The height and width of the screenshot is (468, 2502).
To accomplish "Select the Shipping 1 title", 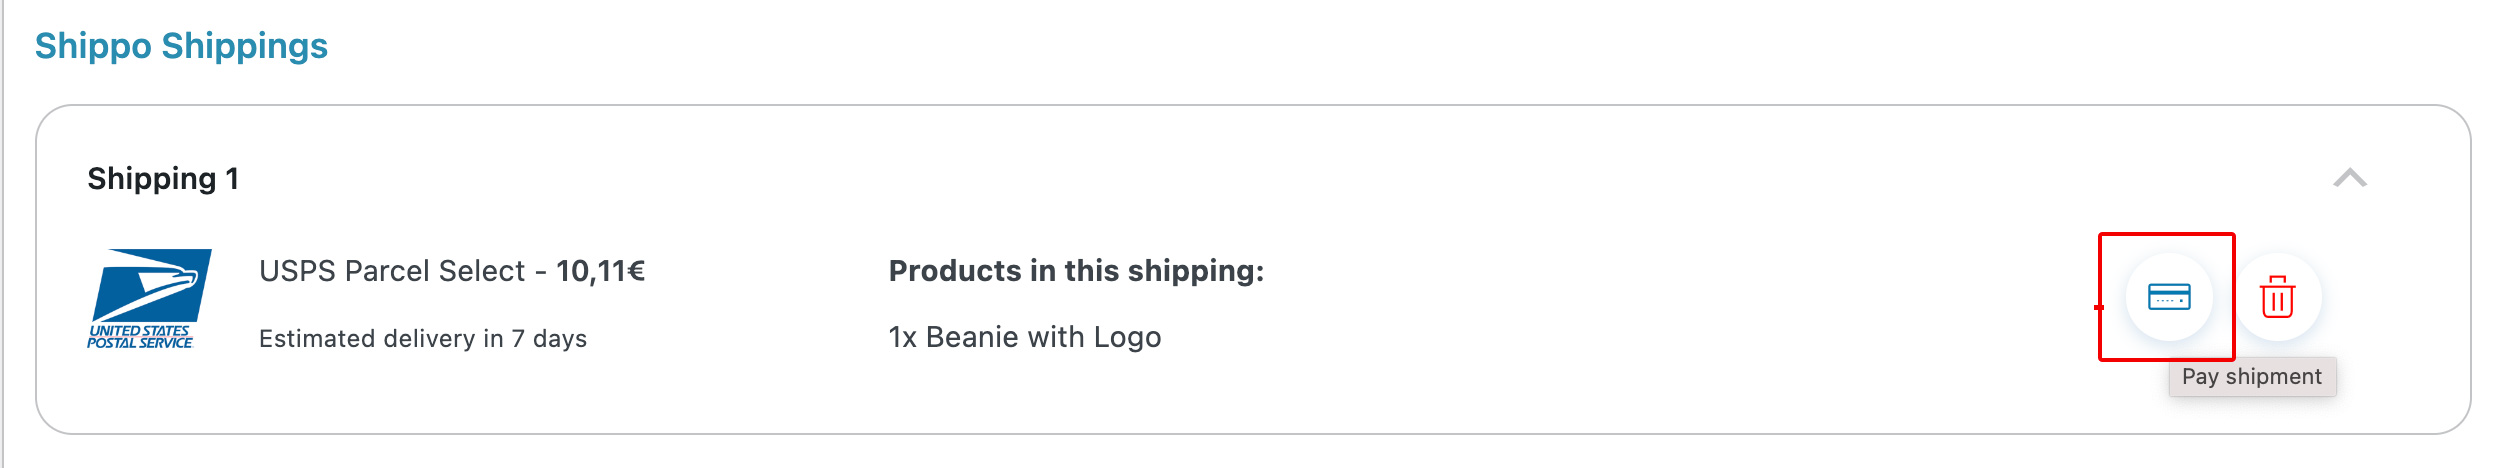I will 163,179.
